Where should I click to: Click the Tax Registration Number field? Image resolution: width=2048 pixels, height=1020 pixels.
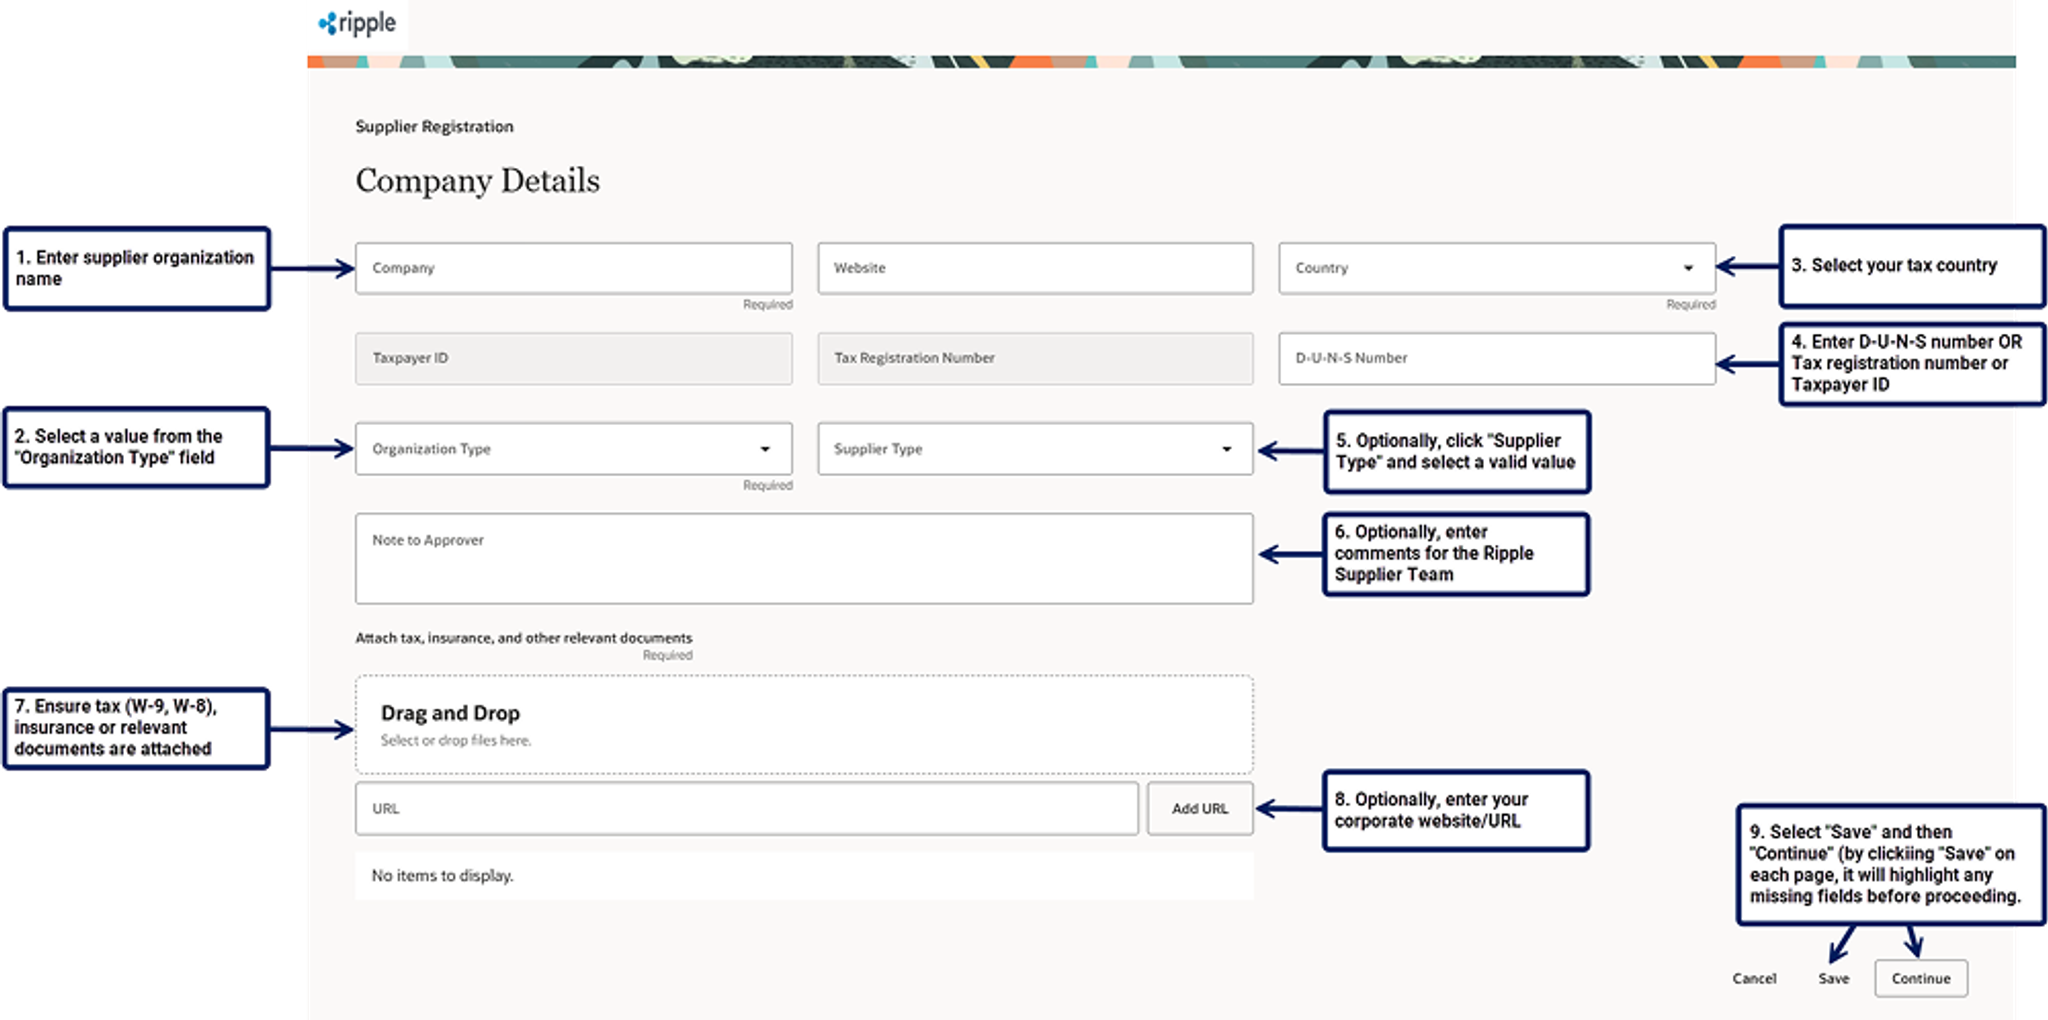(x=1035, y=358)
